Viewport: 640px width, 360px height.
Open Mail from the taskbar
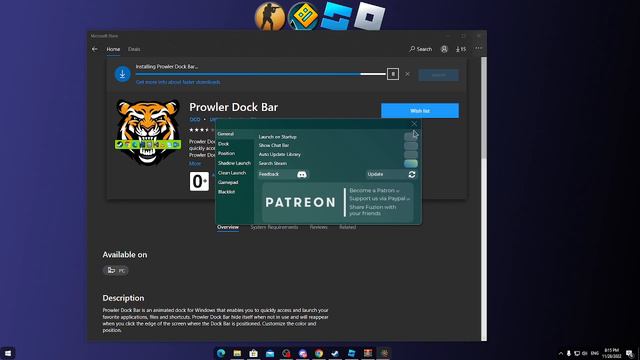270,353
